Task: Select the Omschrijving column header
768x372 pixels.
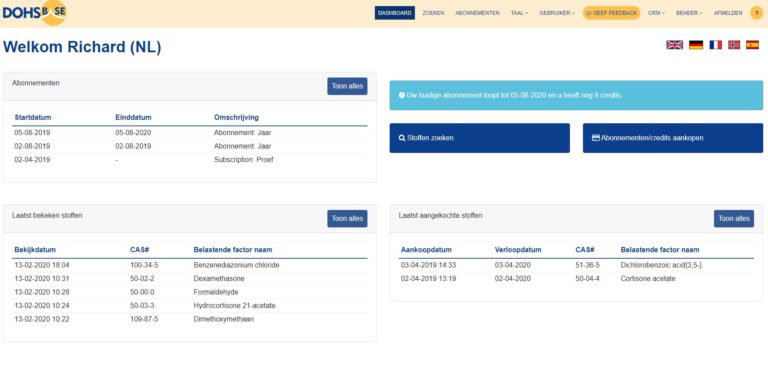Action: tap(237, 117)
